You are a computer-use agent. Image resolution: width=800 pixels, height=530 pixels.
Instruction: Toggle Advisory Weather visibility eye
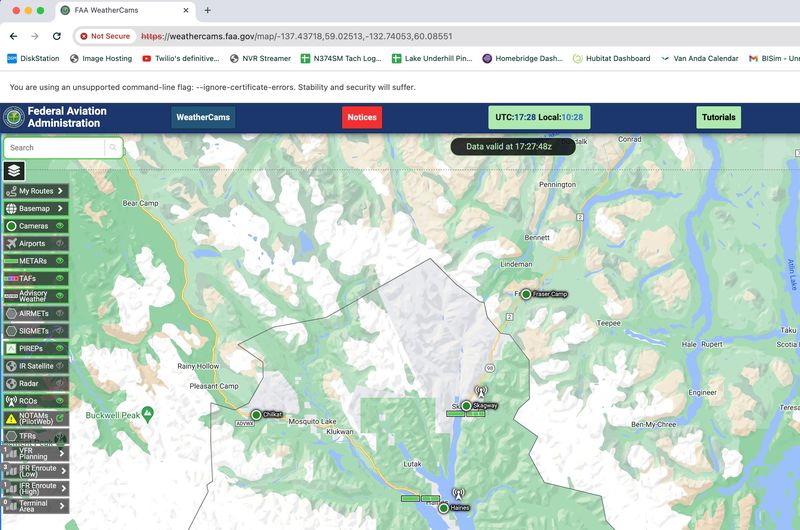60,296
